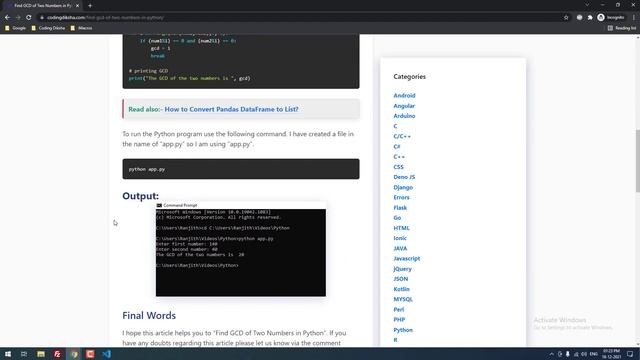Bookmark this page with the star icon
This screenshot has height=360, width=640.
566,18
